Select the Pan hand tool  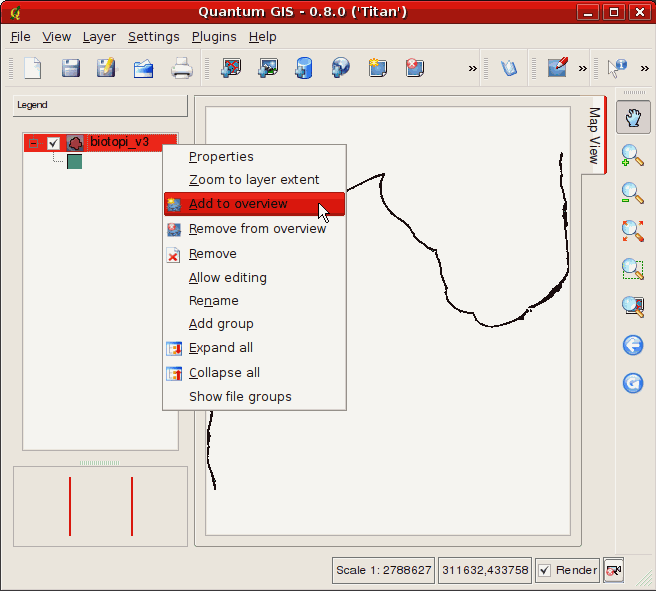(633, 117)
